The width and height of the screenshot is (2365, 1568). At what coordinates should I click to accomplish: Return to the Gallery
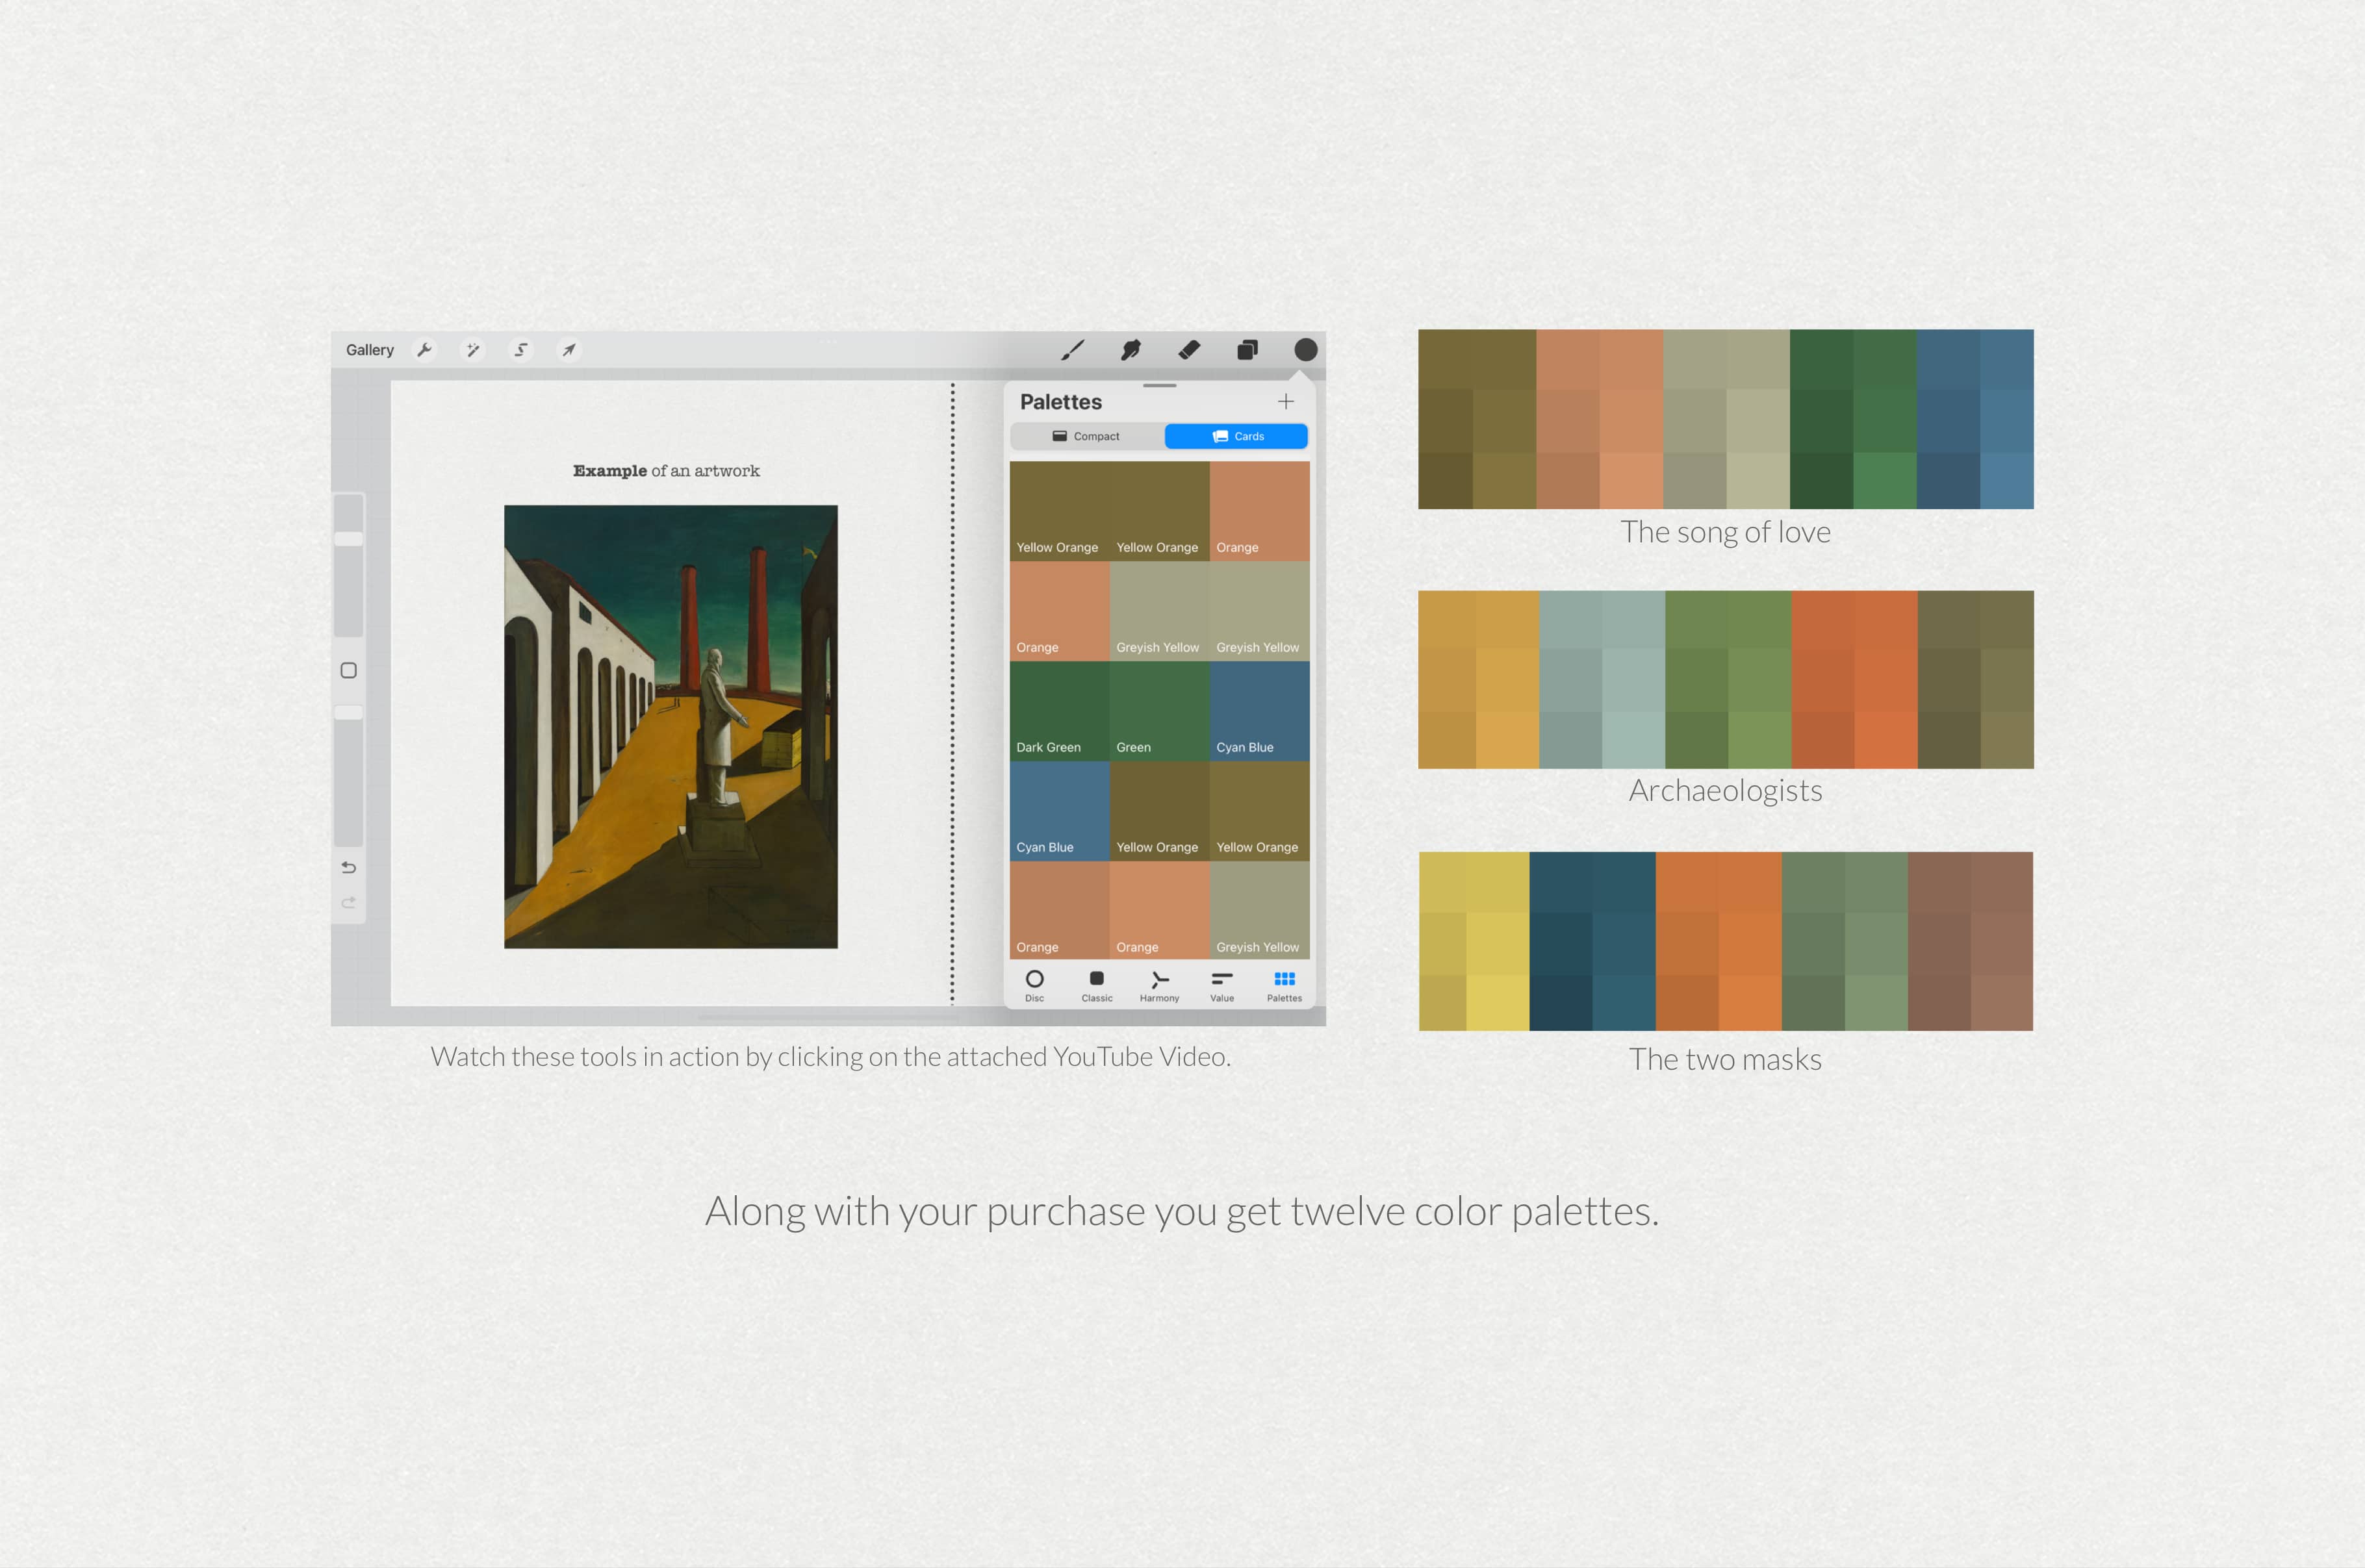point(370,349)
